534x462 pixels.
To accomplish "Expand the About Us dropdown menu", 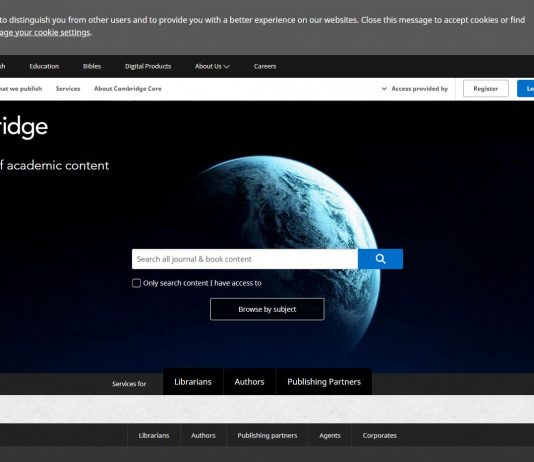I will pos(212,66).
